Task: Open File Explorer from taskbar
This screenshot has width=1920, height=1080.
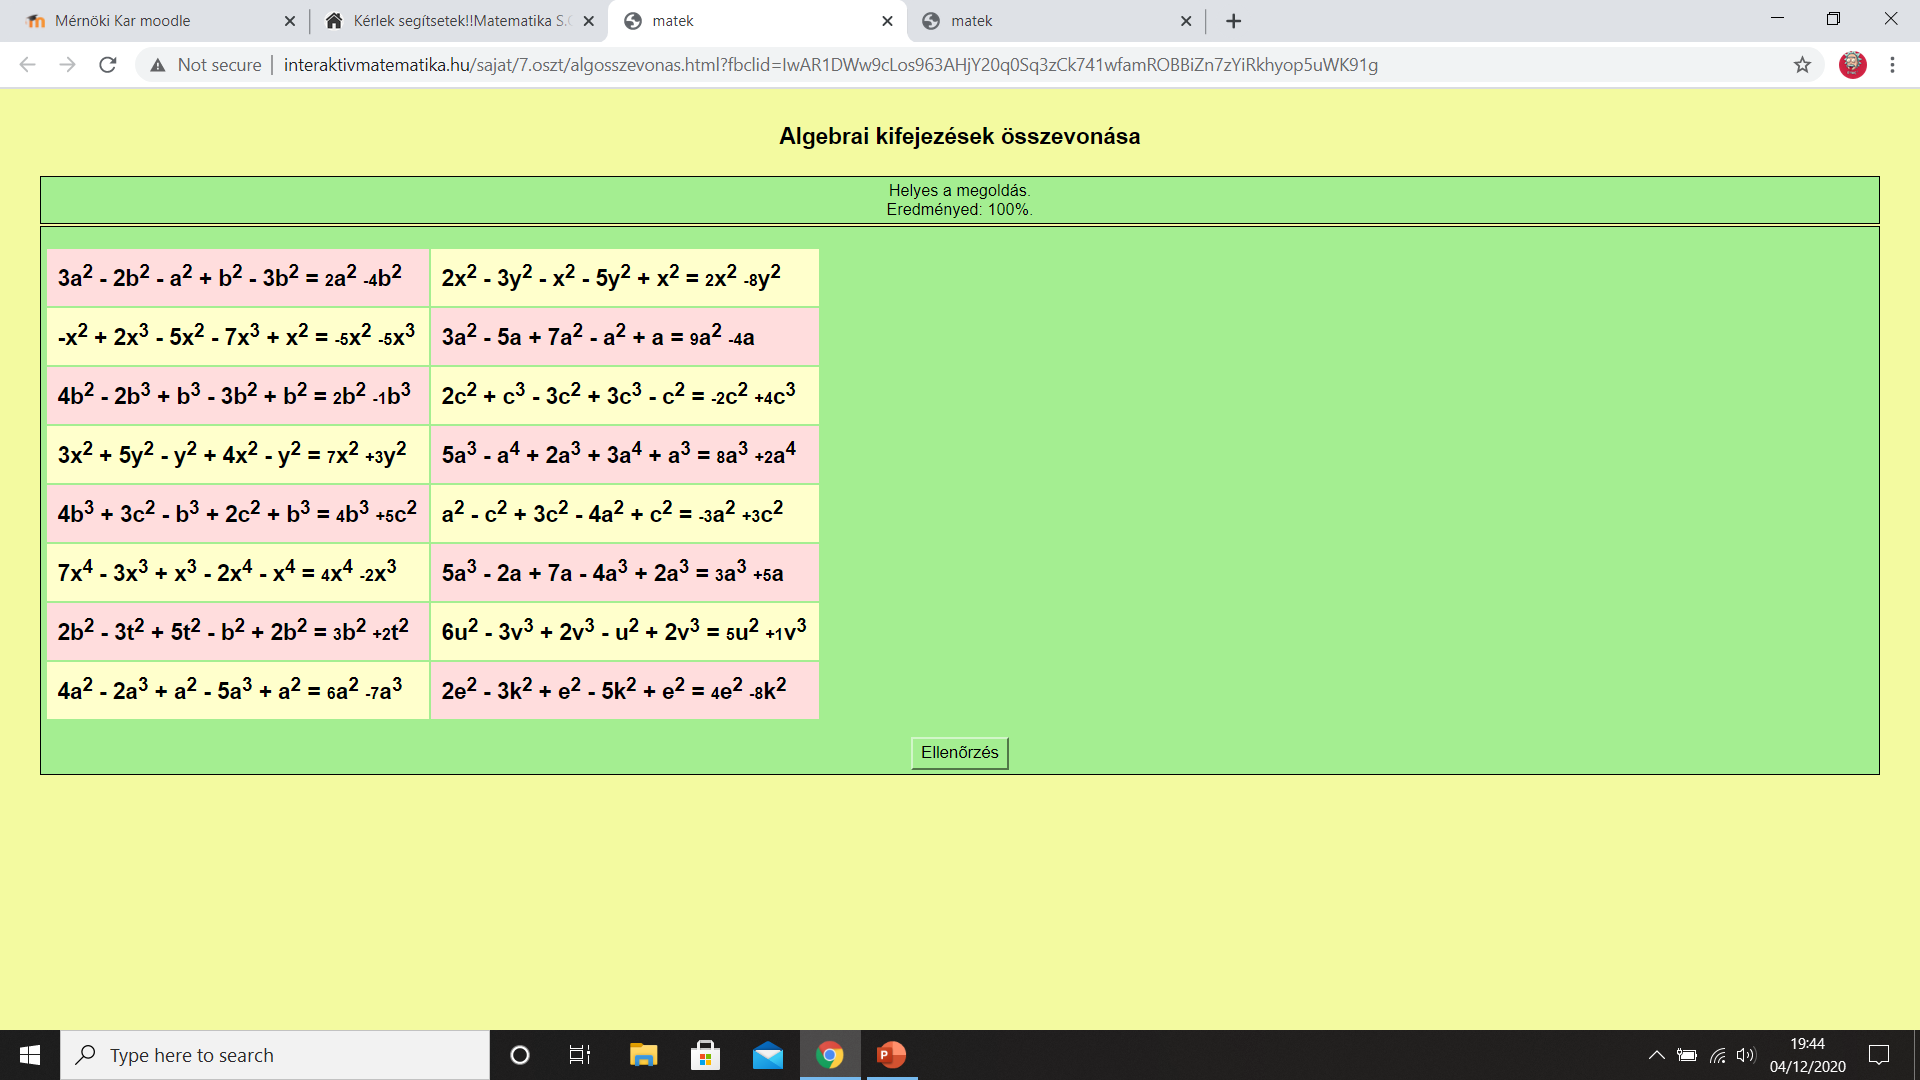Action: (643, 1055)
